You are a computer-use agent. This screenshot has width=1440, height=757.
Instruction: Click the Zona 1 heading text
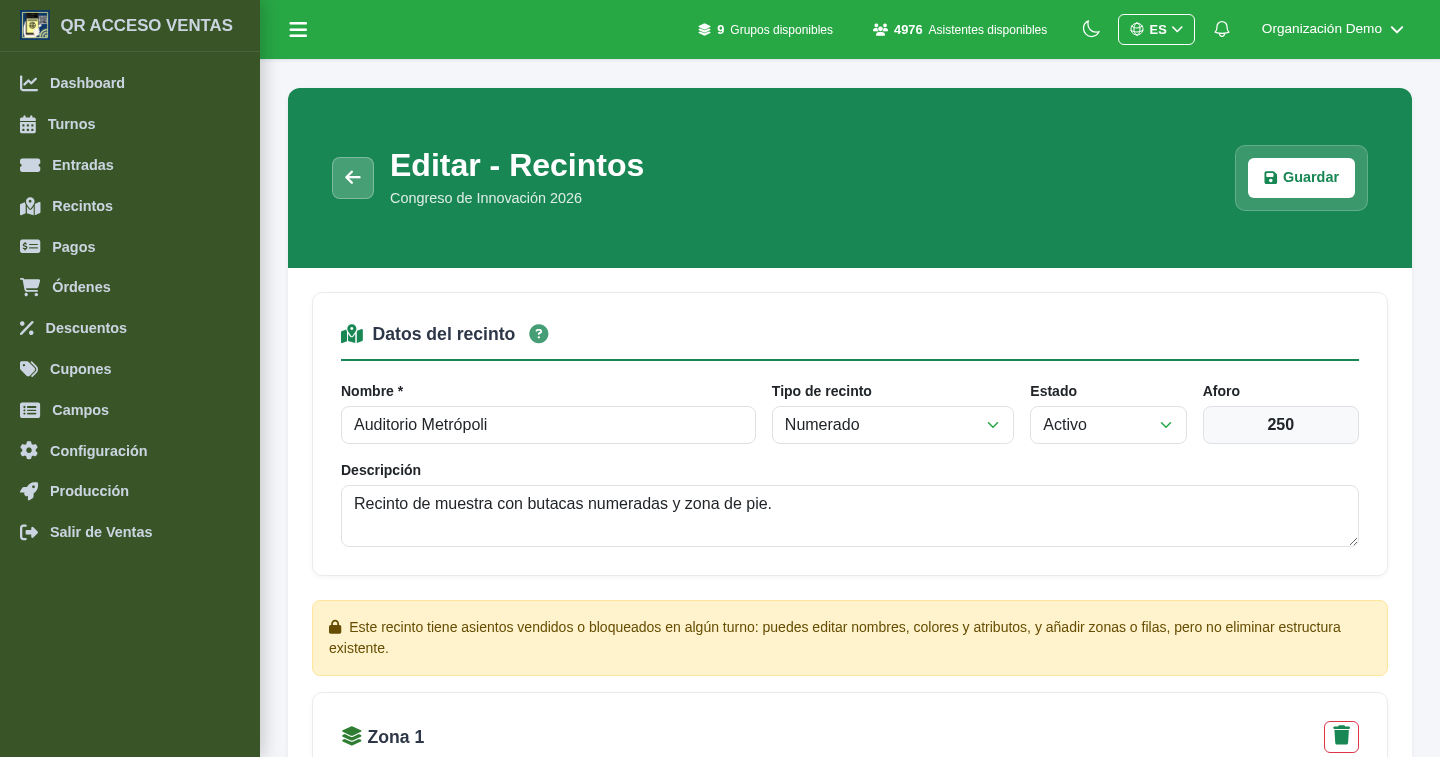tap(396, 737)
